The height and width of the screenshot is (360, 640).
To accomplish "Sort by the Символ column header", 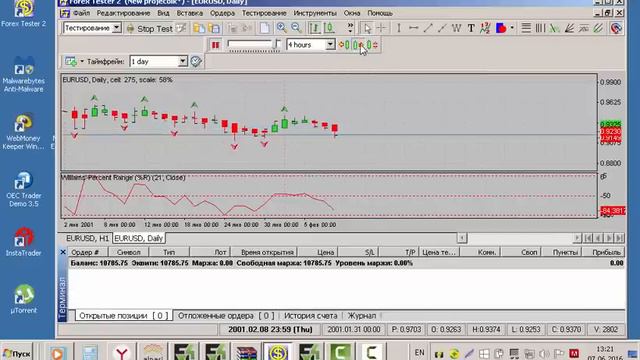I will tap(128, 252).
